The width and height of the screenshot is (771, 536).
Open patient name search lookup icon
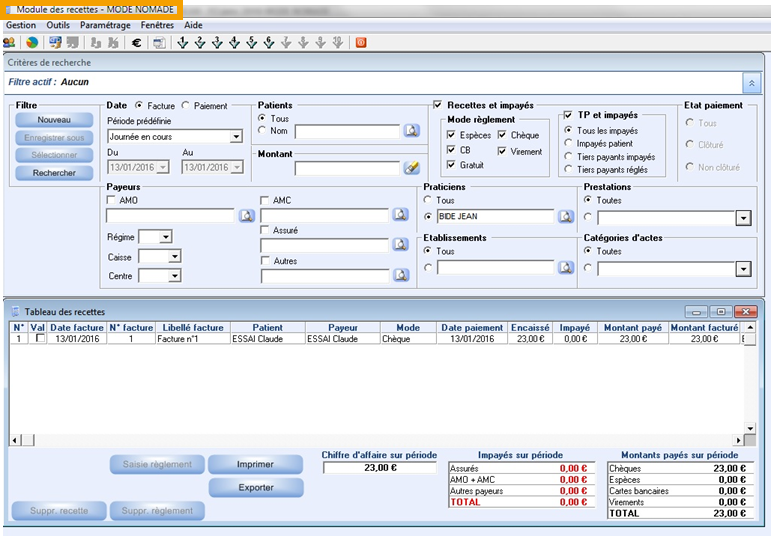[x=411, y=131]
